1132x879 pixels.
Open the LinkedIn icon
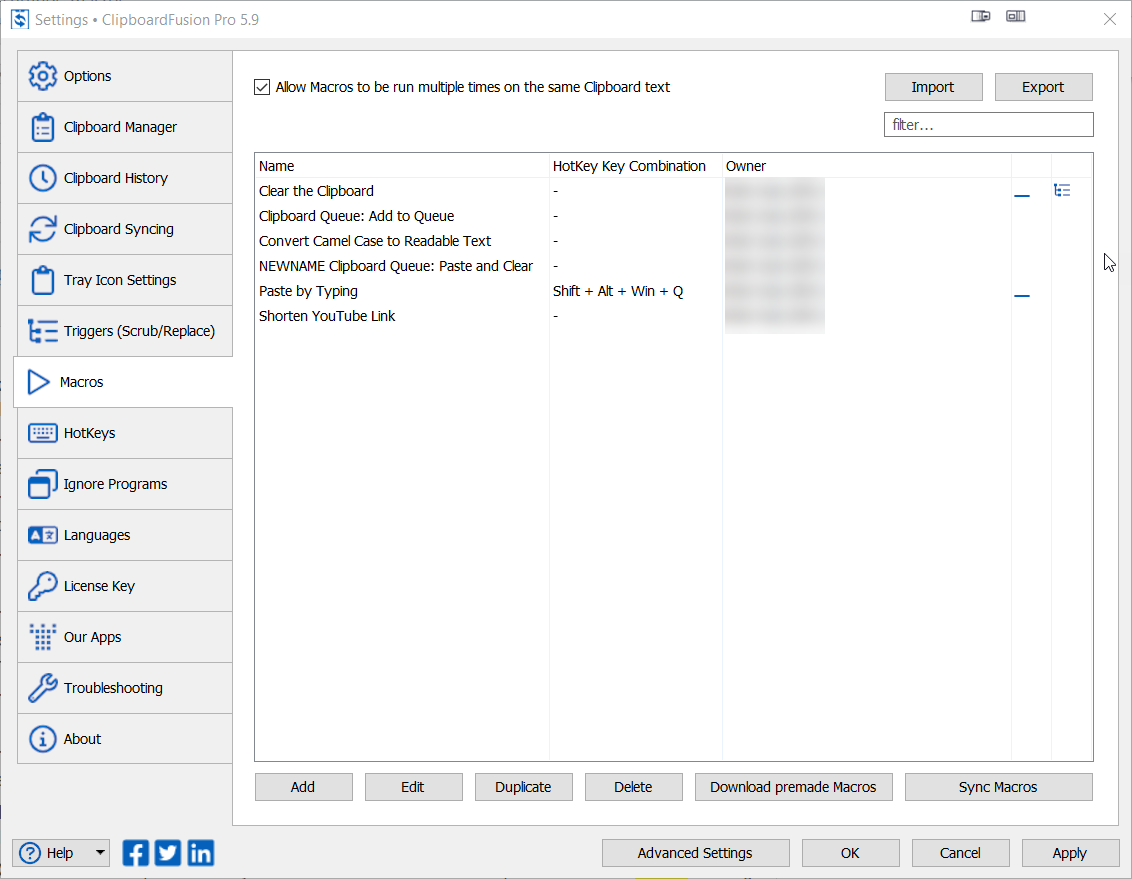tap(201, 853)
